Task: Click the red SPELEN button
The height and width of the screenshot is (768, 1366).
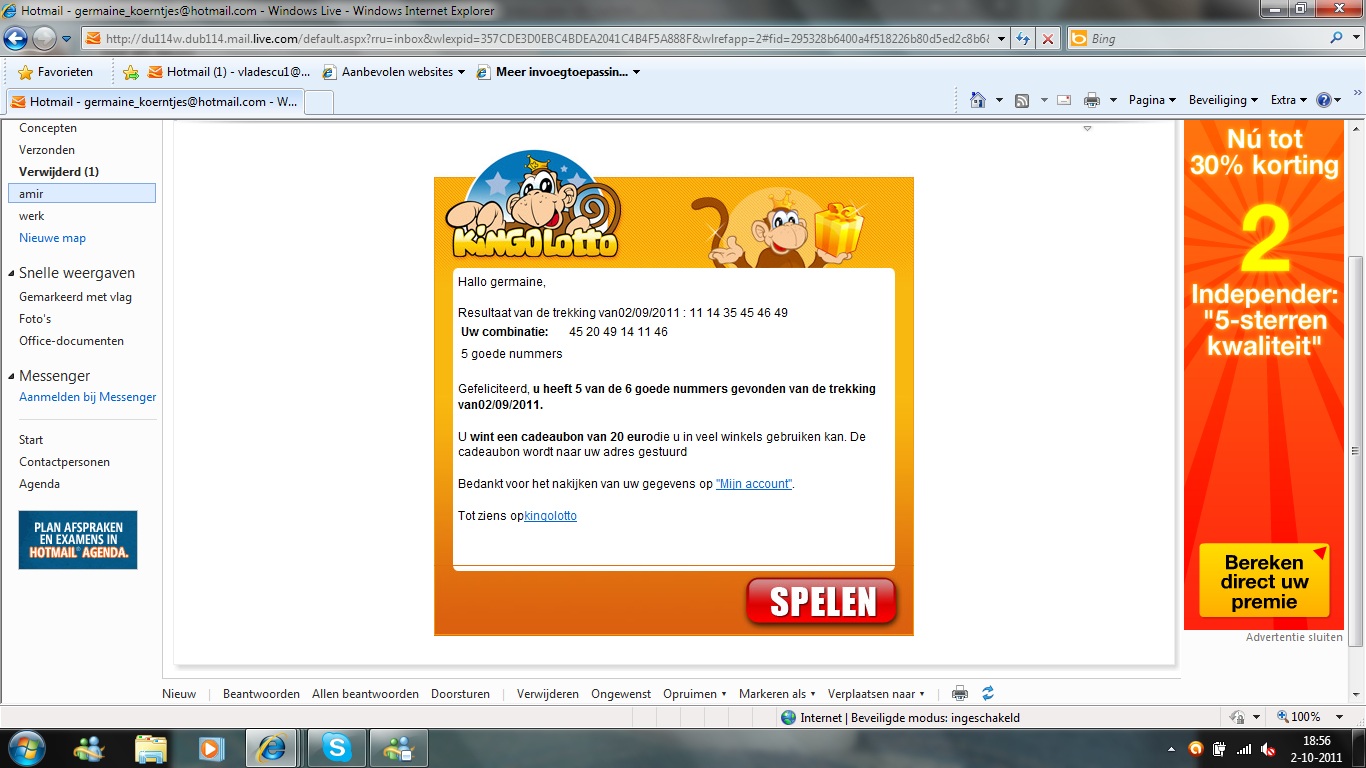Action: (x=821, y=602)
